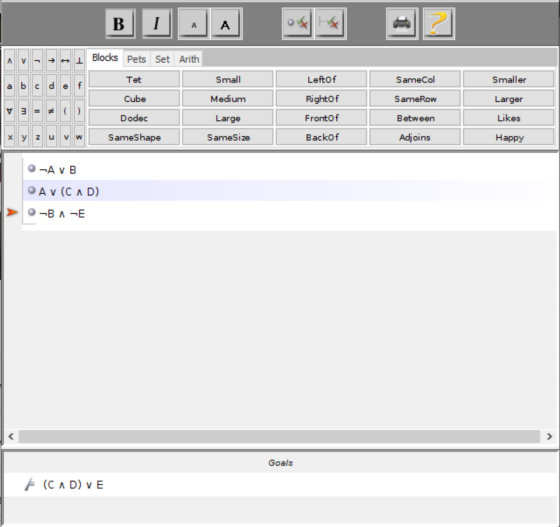Click the verify proof check icon
Screen dimensions: 560x527
coord(330,24)
